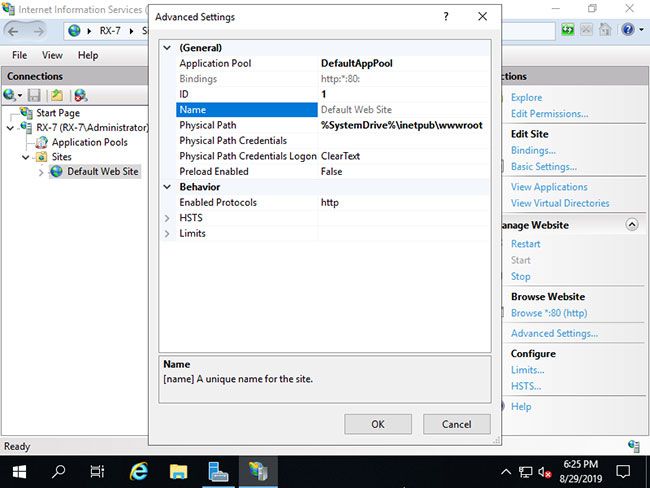
Task: Click the Edit Permissions link
Action: pos(549,114)
